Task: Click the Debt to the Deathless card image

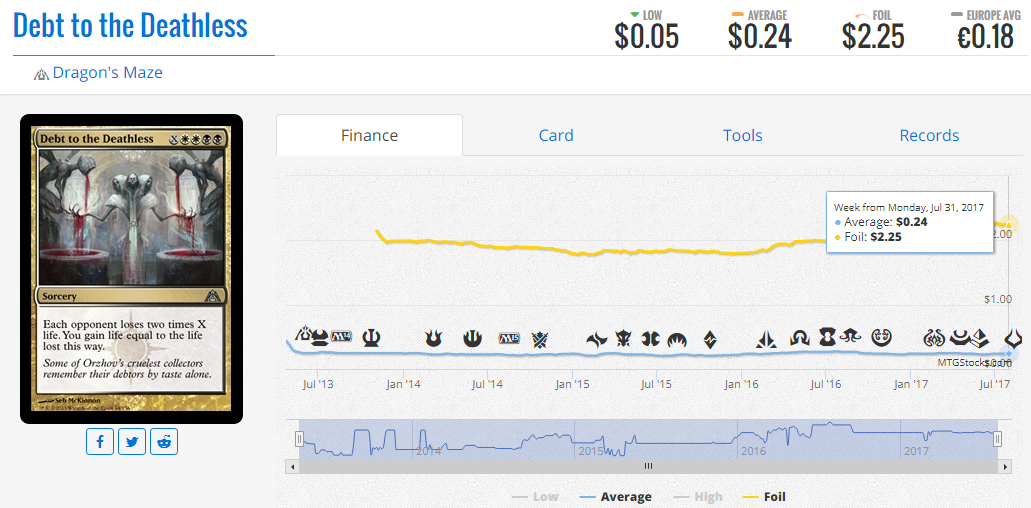Action: pos(132,269)
